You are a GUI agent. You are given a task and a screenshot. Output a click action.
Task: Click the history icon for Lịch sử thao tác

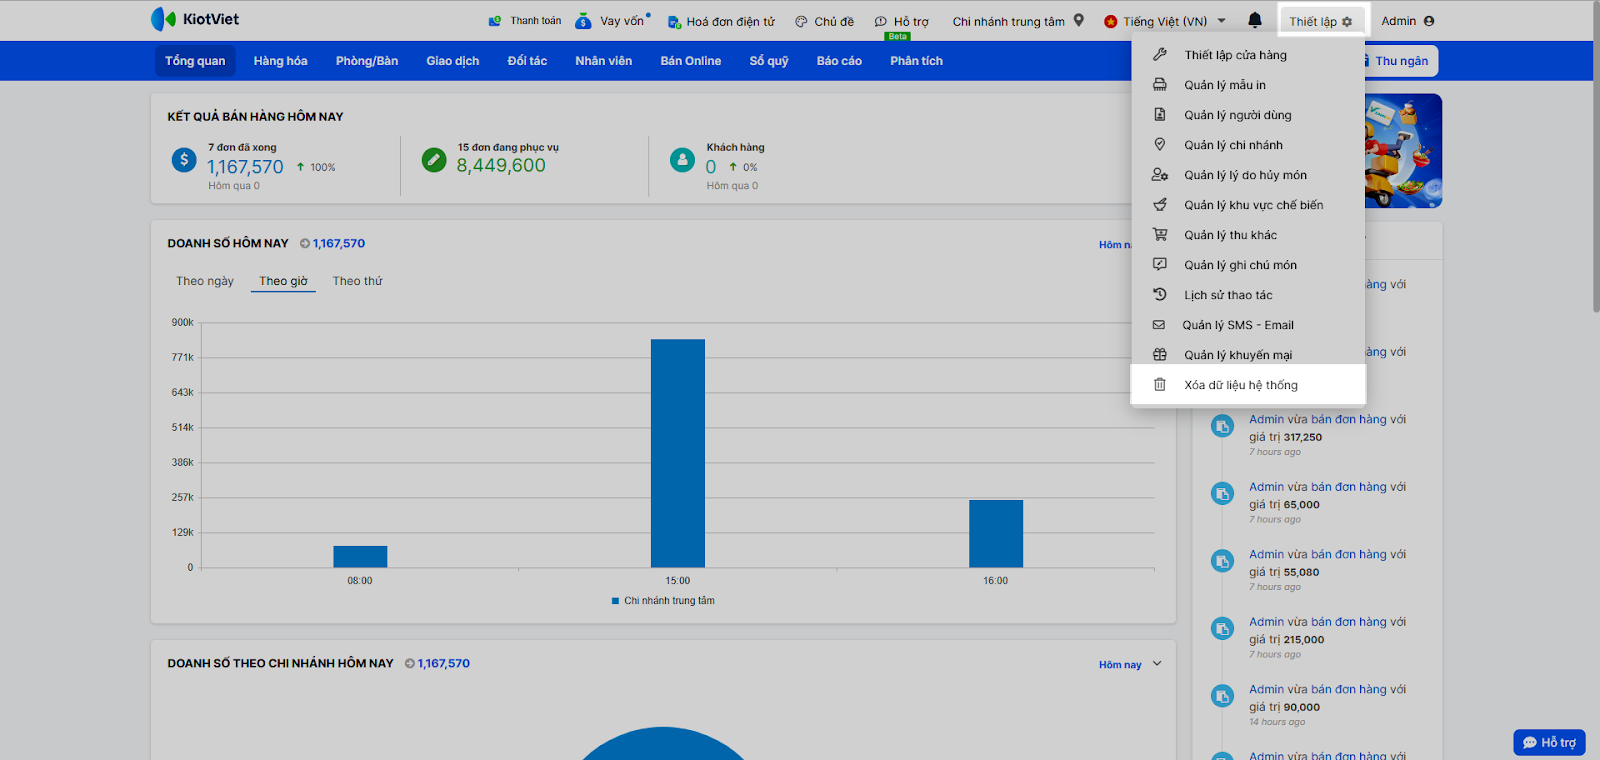1160,295
